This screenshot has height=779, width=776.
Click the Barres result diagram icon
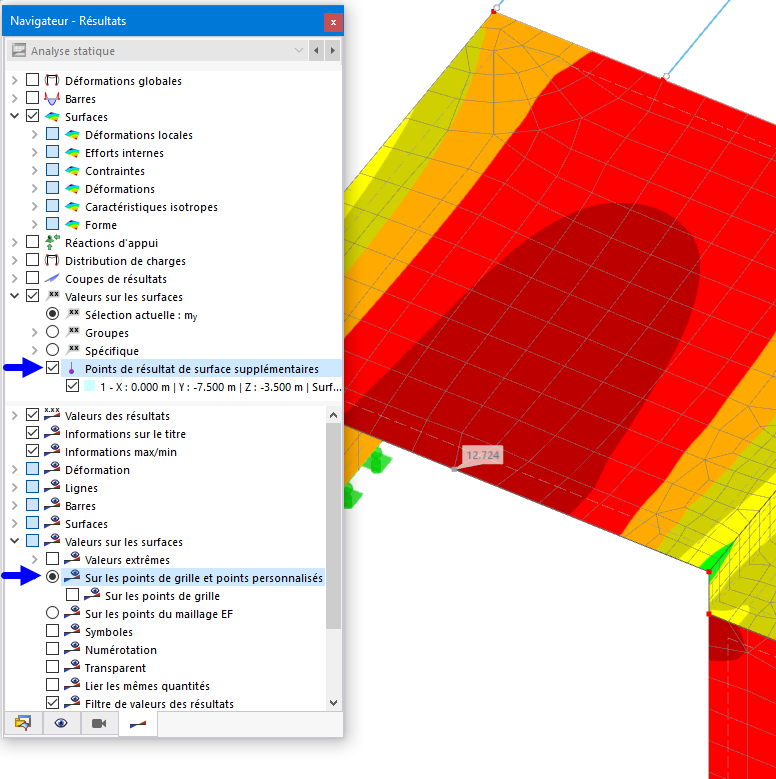coord(52,98)
